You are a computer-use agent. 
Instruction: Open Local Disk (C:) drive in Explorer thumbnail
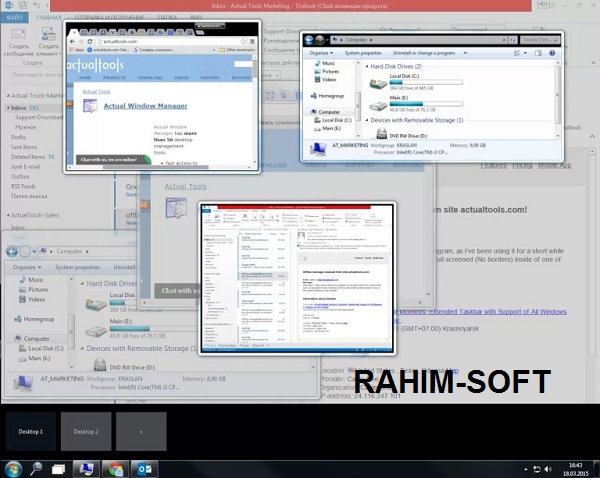pyautogui.click(x=417, y=82)
